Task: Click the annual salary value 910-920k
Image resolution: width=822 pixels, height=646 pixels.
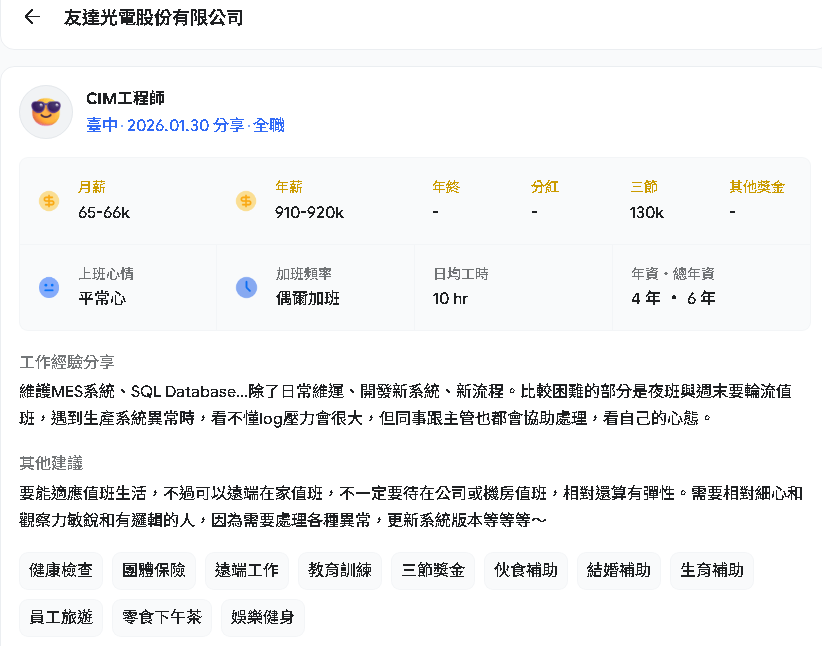Action: [x=309, y=212]
